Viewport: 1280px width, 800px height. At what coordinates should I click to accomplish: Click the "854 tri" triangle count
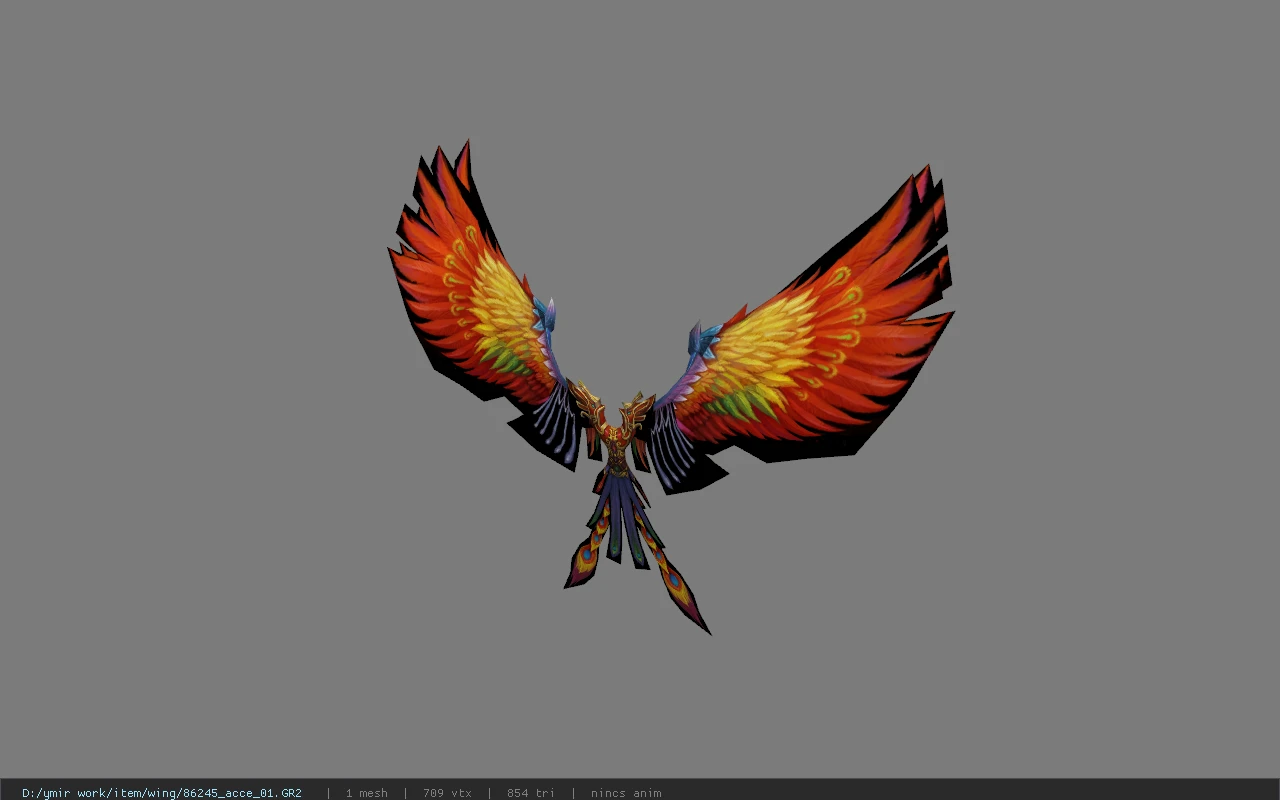tap(530, 793)
